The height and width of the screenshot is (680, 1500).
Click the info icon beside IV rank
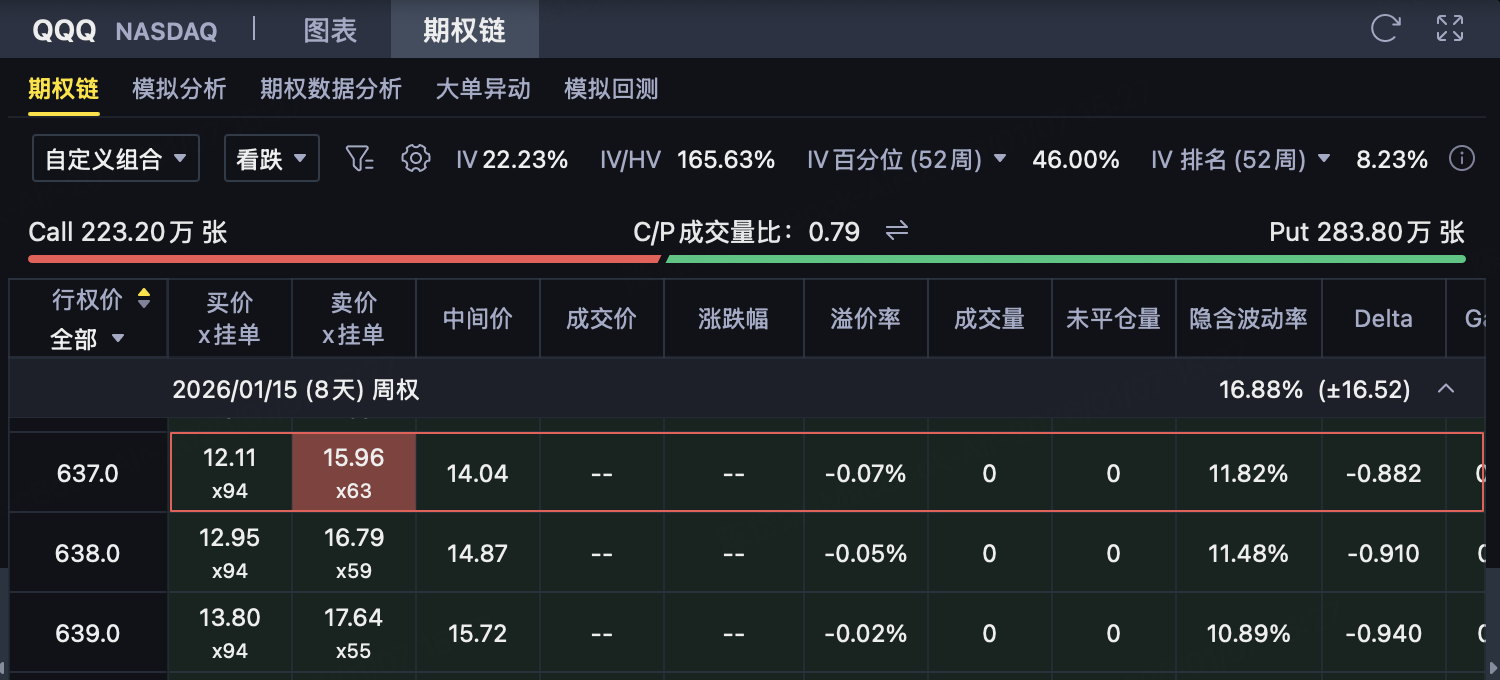1462,159
